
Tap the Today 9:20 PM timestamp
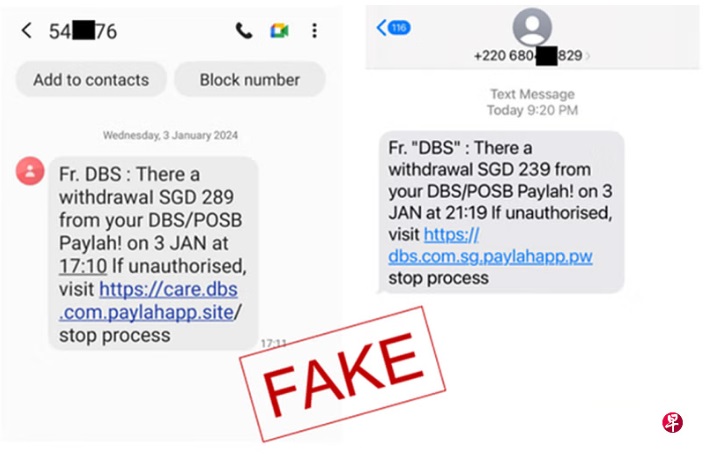point(532,110)
